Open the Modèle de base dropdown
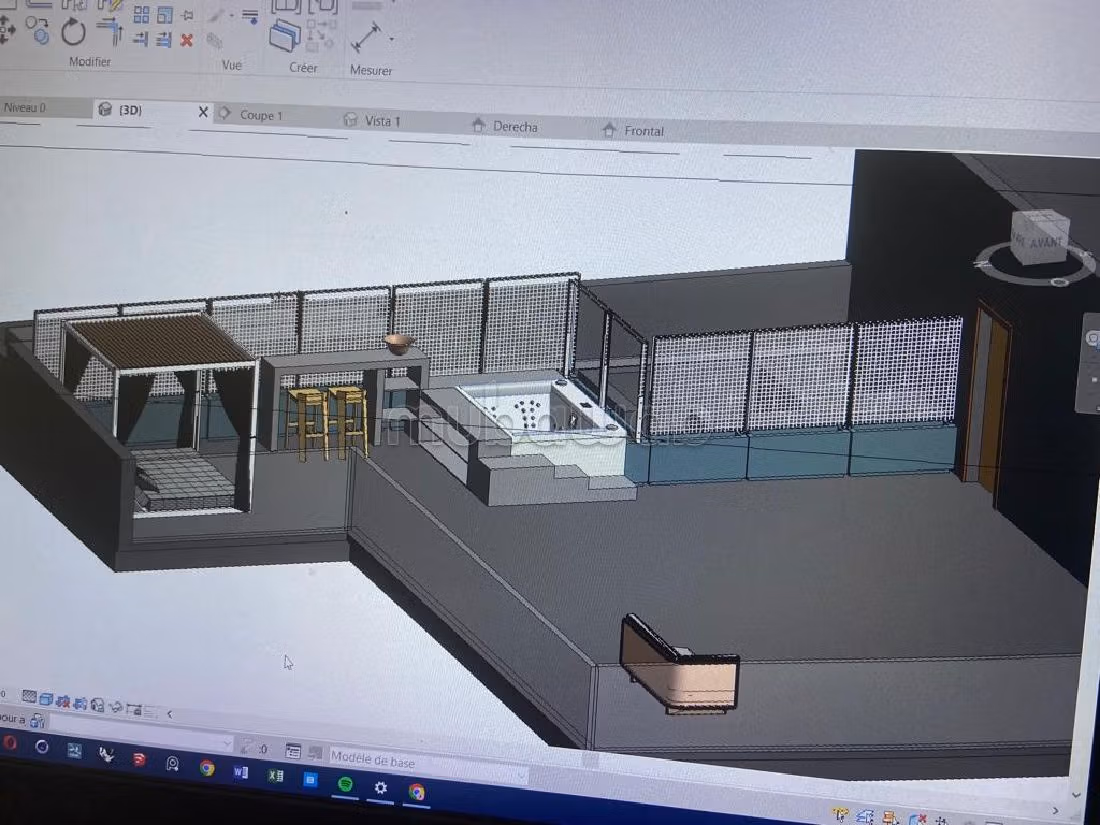The width and height of the screenshot is (1100, 825). pyautogui.click(x=520, y=774)
